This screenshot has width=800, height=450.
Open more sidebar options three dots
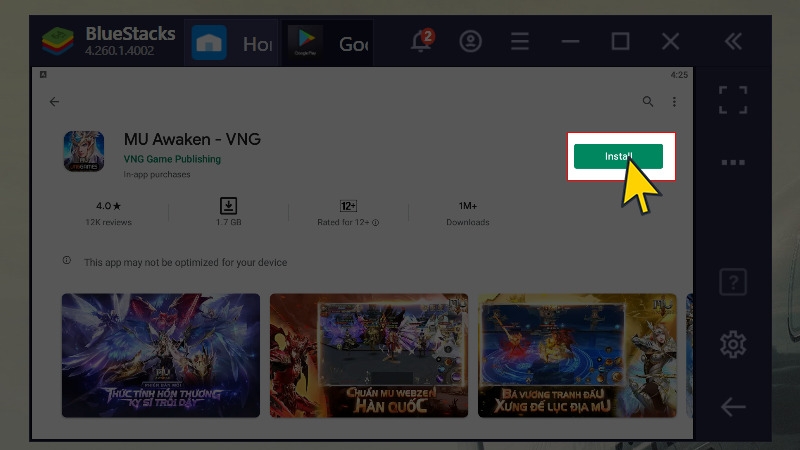point(733,162)
